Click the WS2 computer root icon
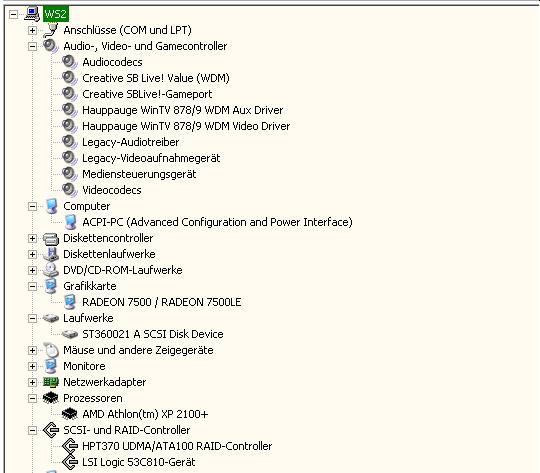Image resolution: width=540 pixels, height=473 pixels. (x=32, y=13)
